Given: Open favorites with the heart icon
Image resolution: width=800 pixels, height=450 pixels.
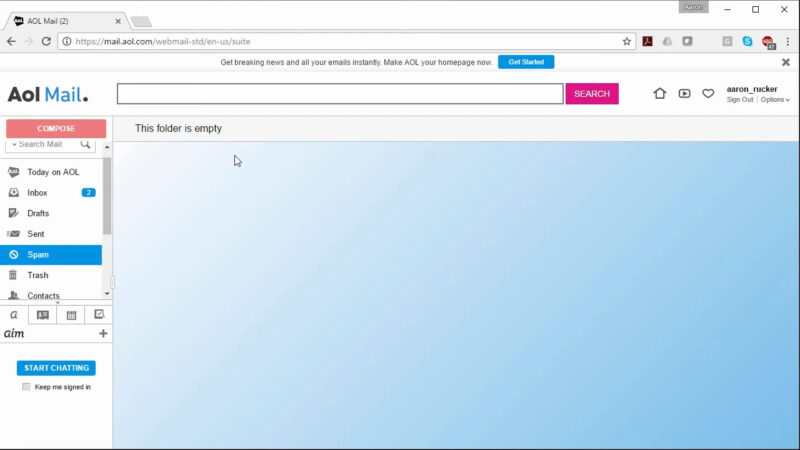Looking at the screenshot, I should pos(708,93).
